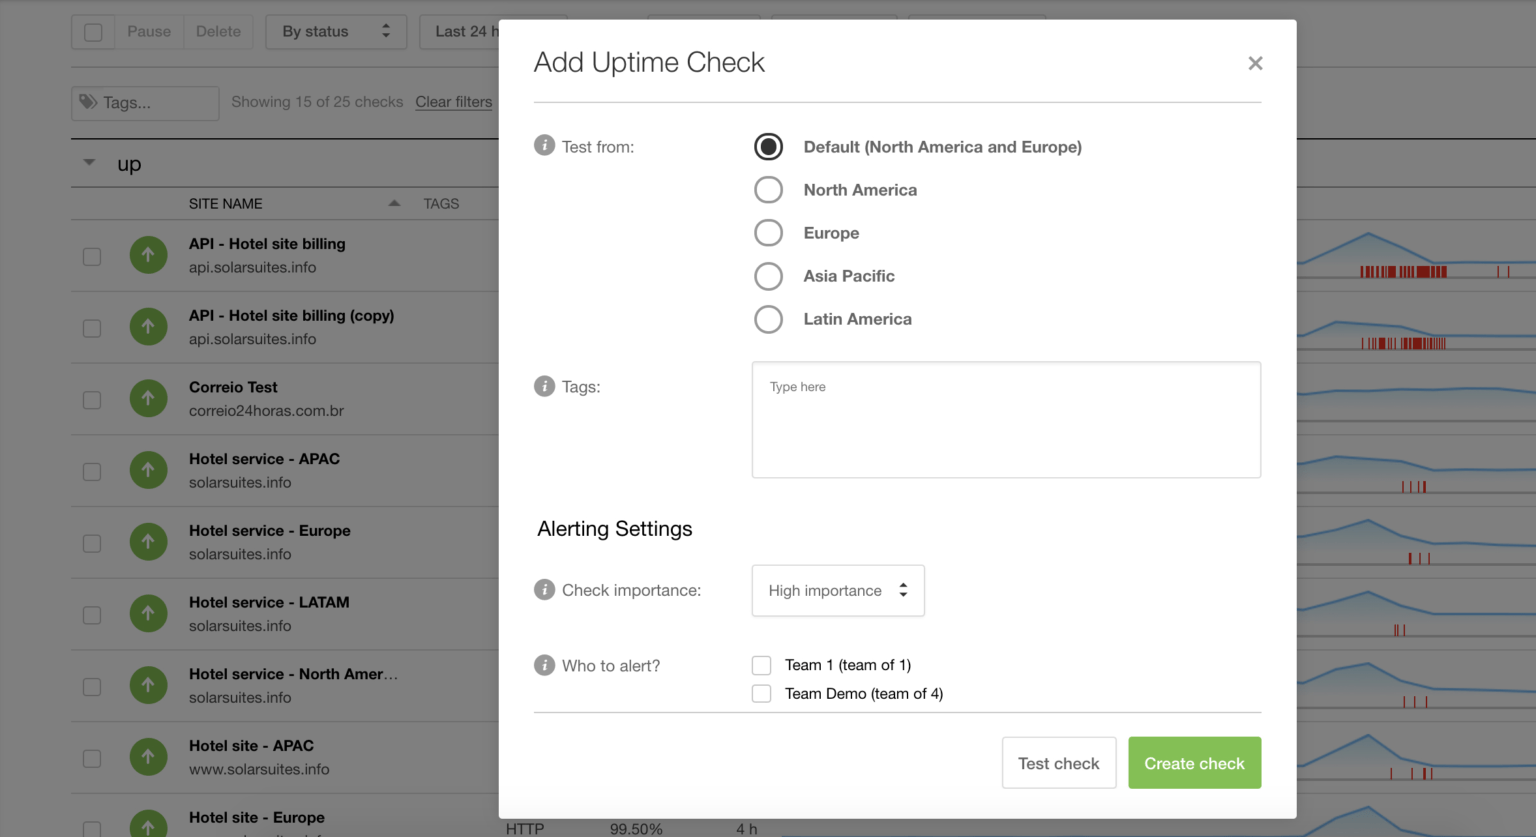The width and height of the screenshot is (1536, 837).
Task: Open the By status grouping dropdown
Action: pyautogui.click(x=335, y=32)
